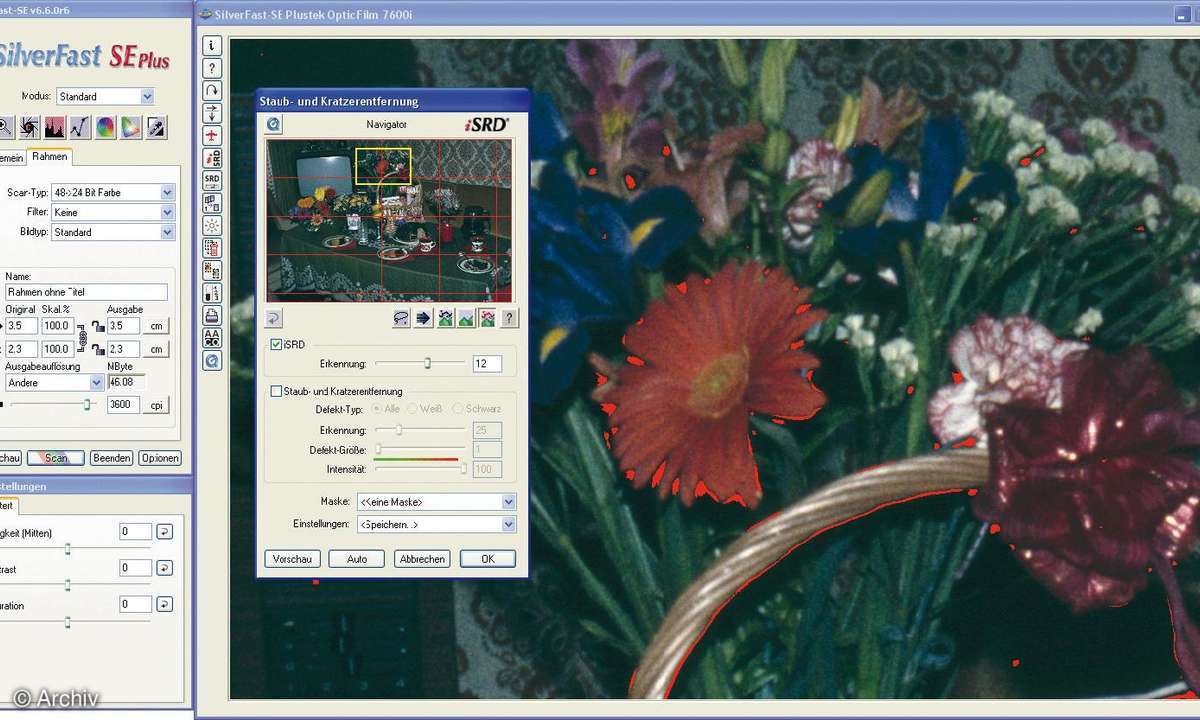Click the cm unit button for width
The height and width of the screenshot is (720, 1200).
[x=156, y=326]
